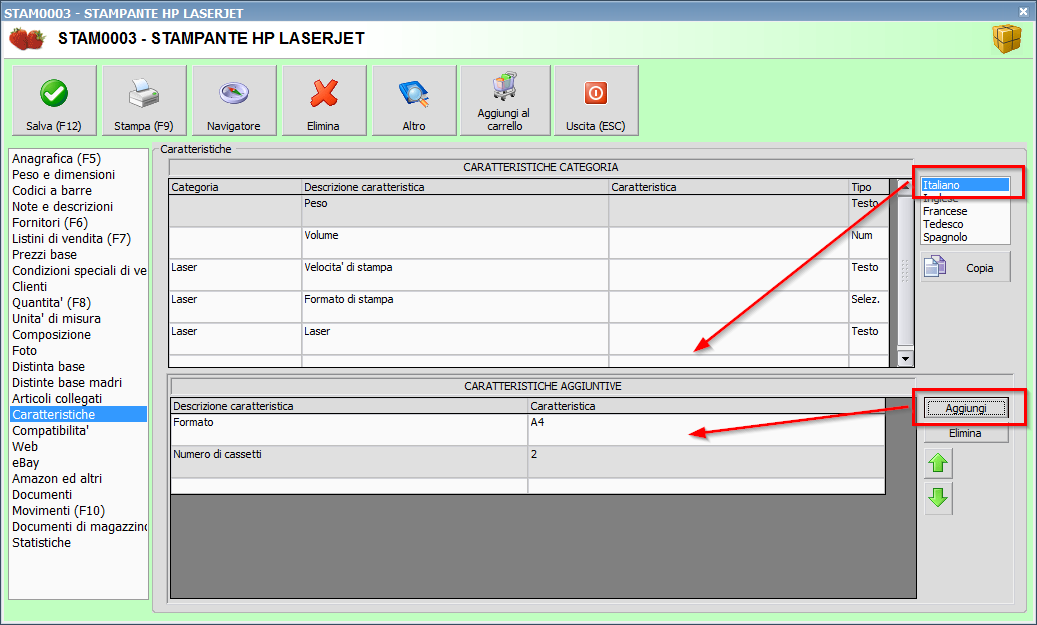The height and width of the screenshot is (625, 1037).
Task: Open the Movimenti (F10) section
Action: (78, 511)
